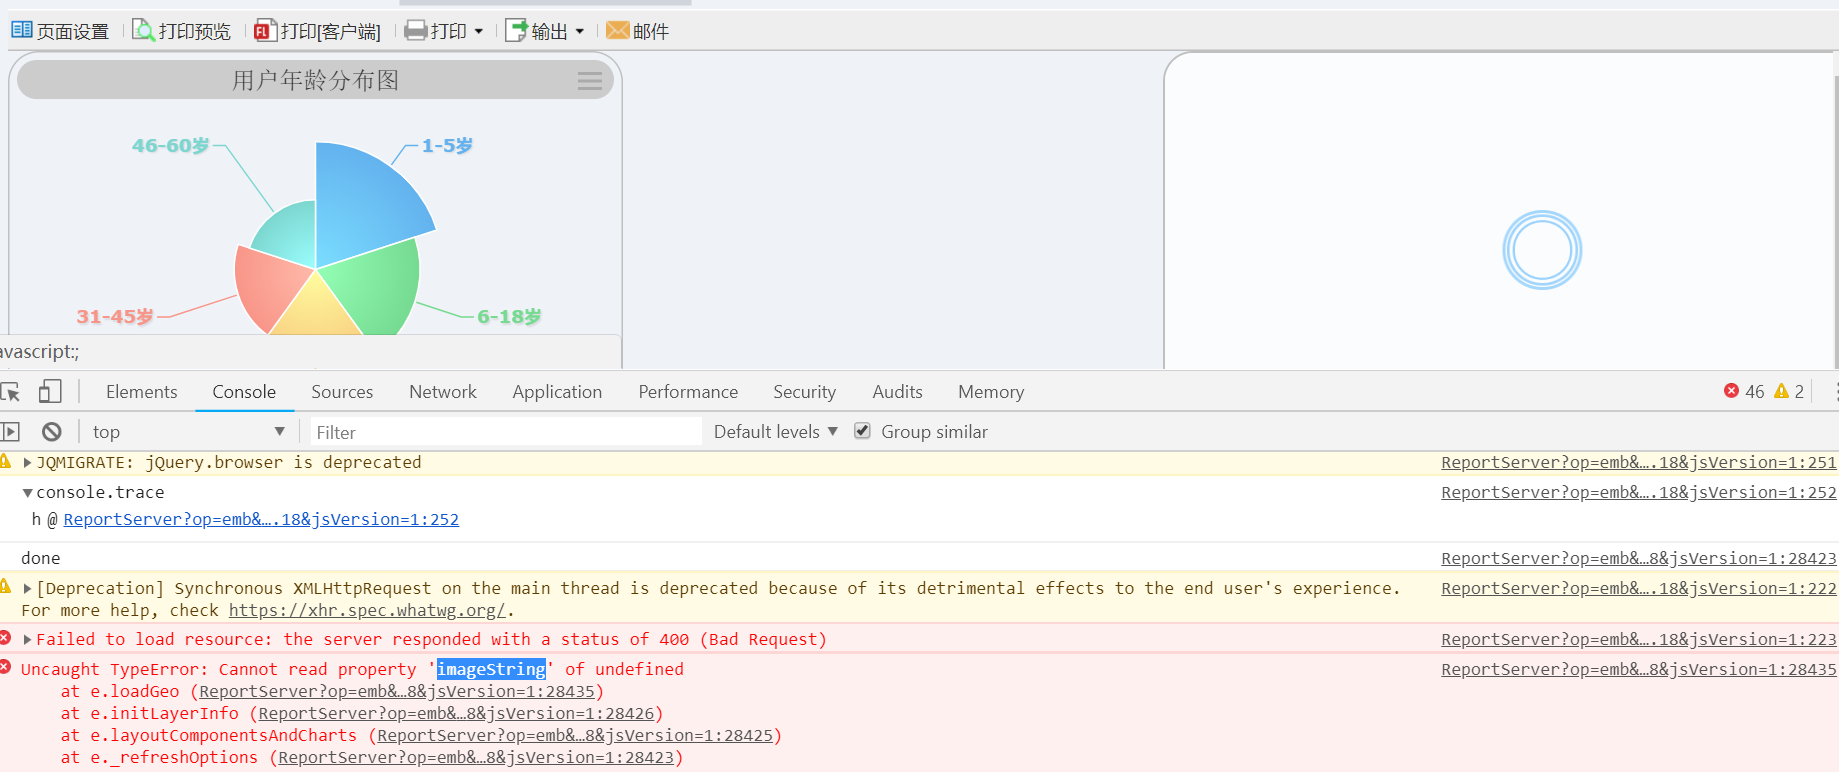Open the e.layoutComponentsAndCharts source link
This screenshot has height=772, width=1839.
coord(575,736)
